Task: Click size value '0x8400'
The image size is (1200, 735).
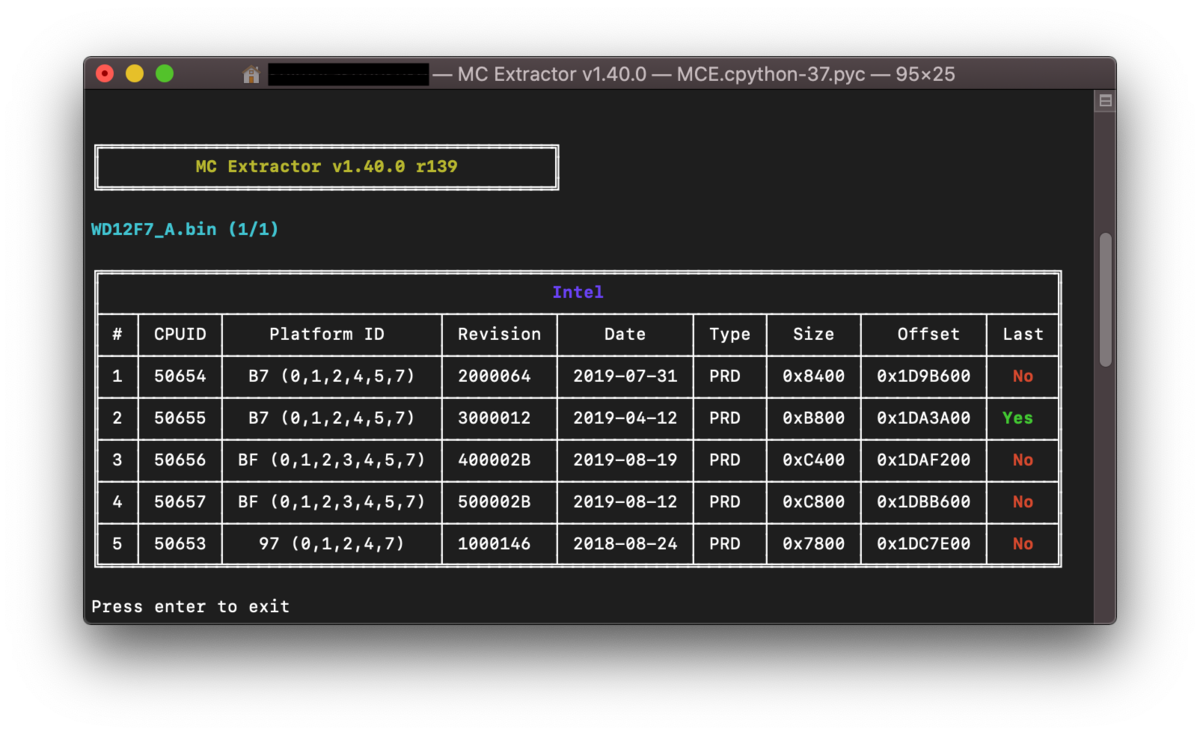Action: click(x=814, y=376)
